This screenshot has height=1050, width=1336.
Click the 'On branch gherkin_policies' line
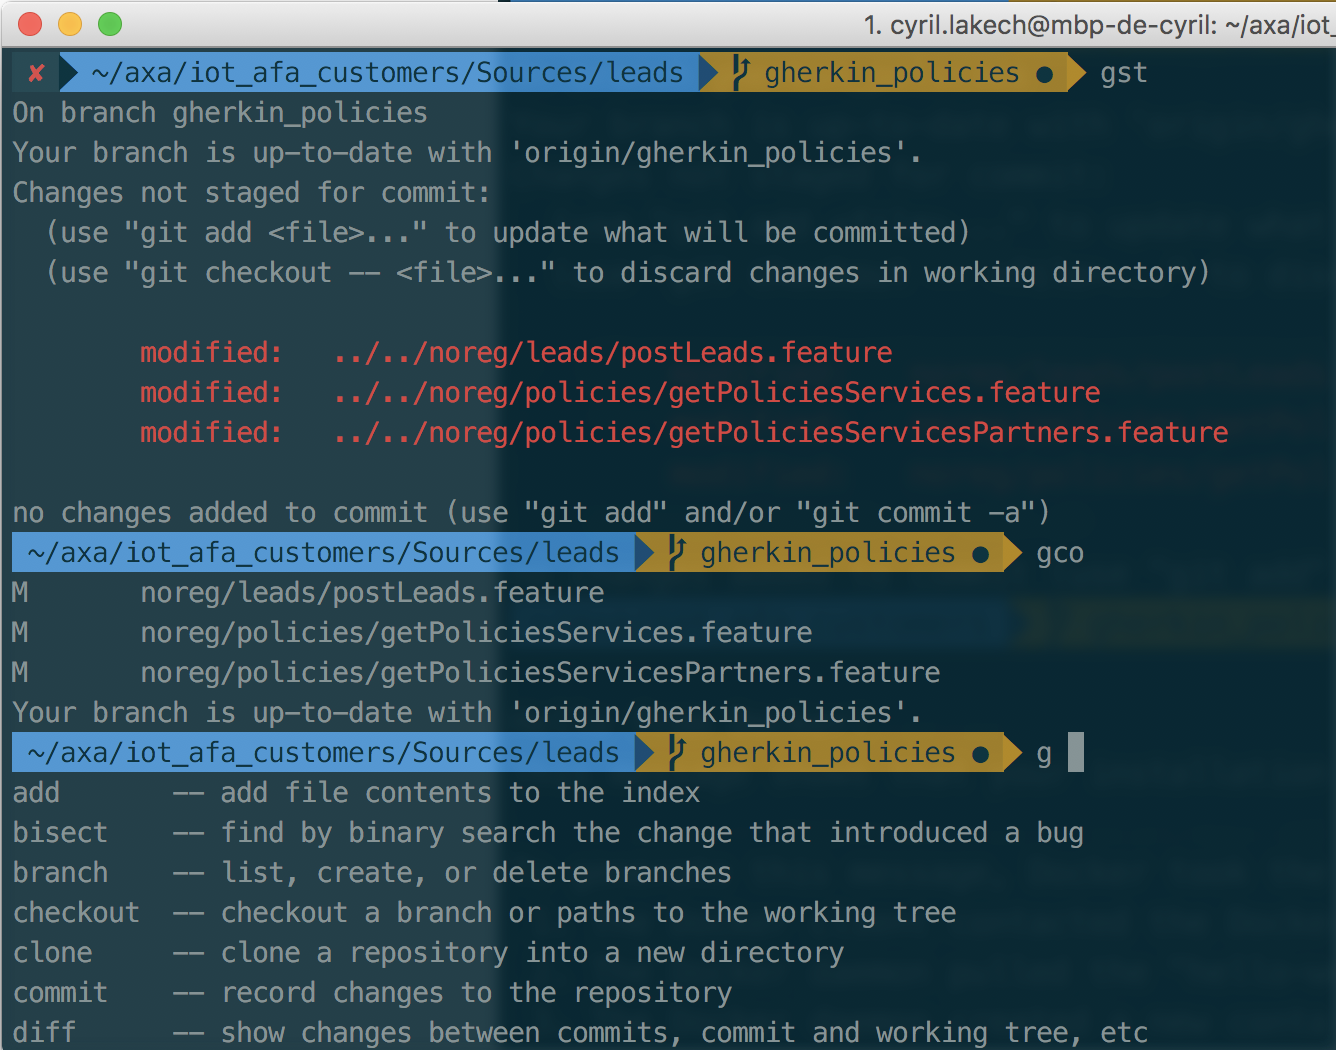click(220, 113)
